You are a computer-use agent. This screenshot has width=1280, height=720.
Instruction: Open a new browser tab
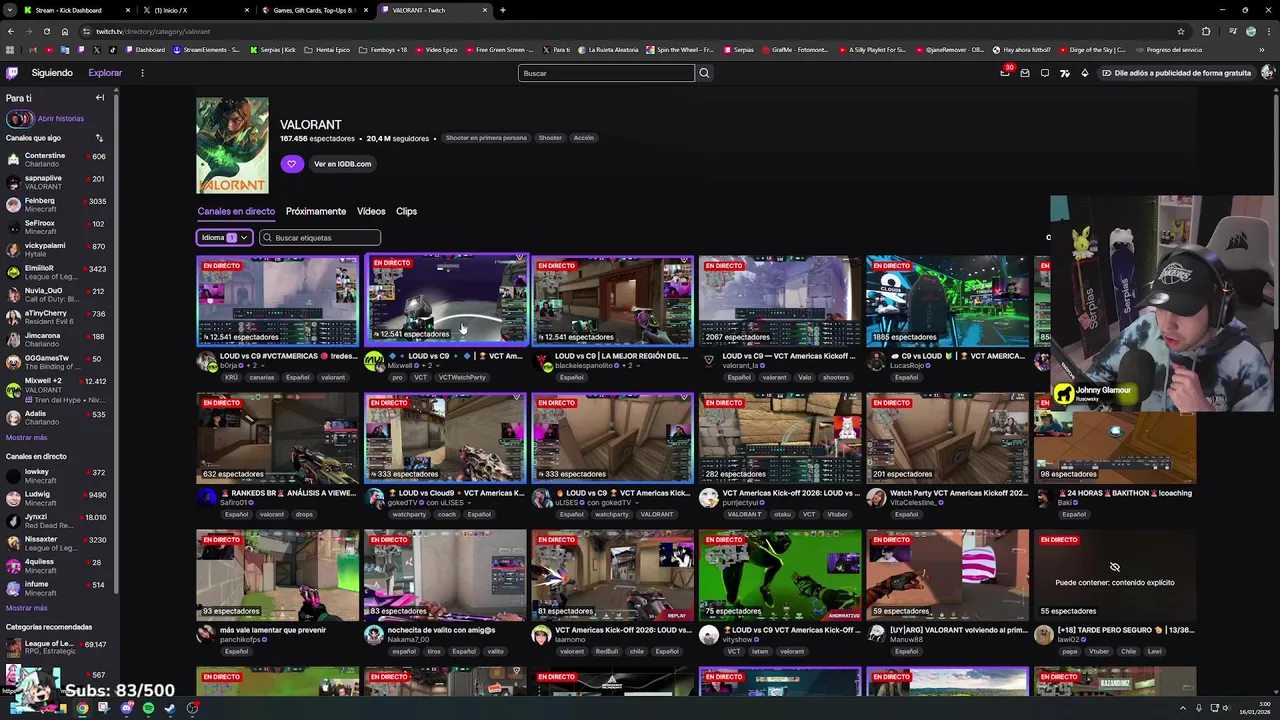coord(503,10)
